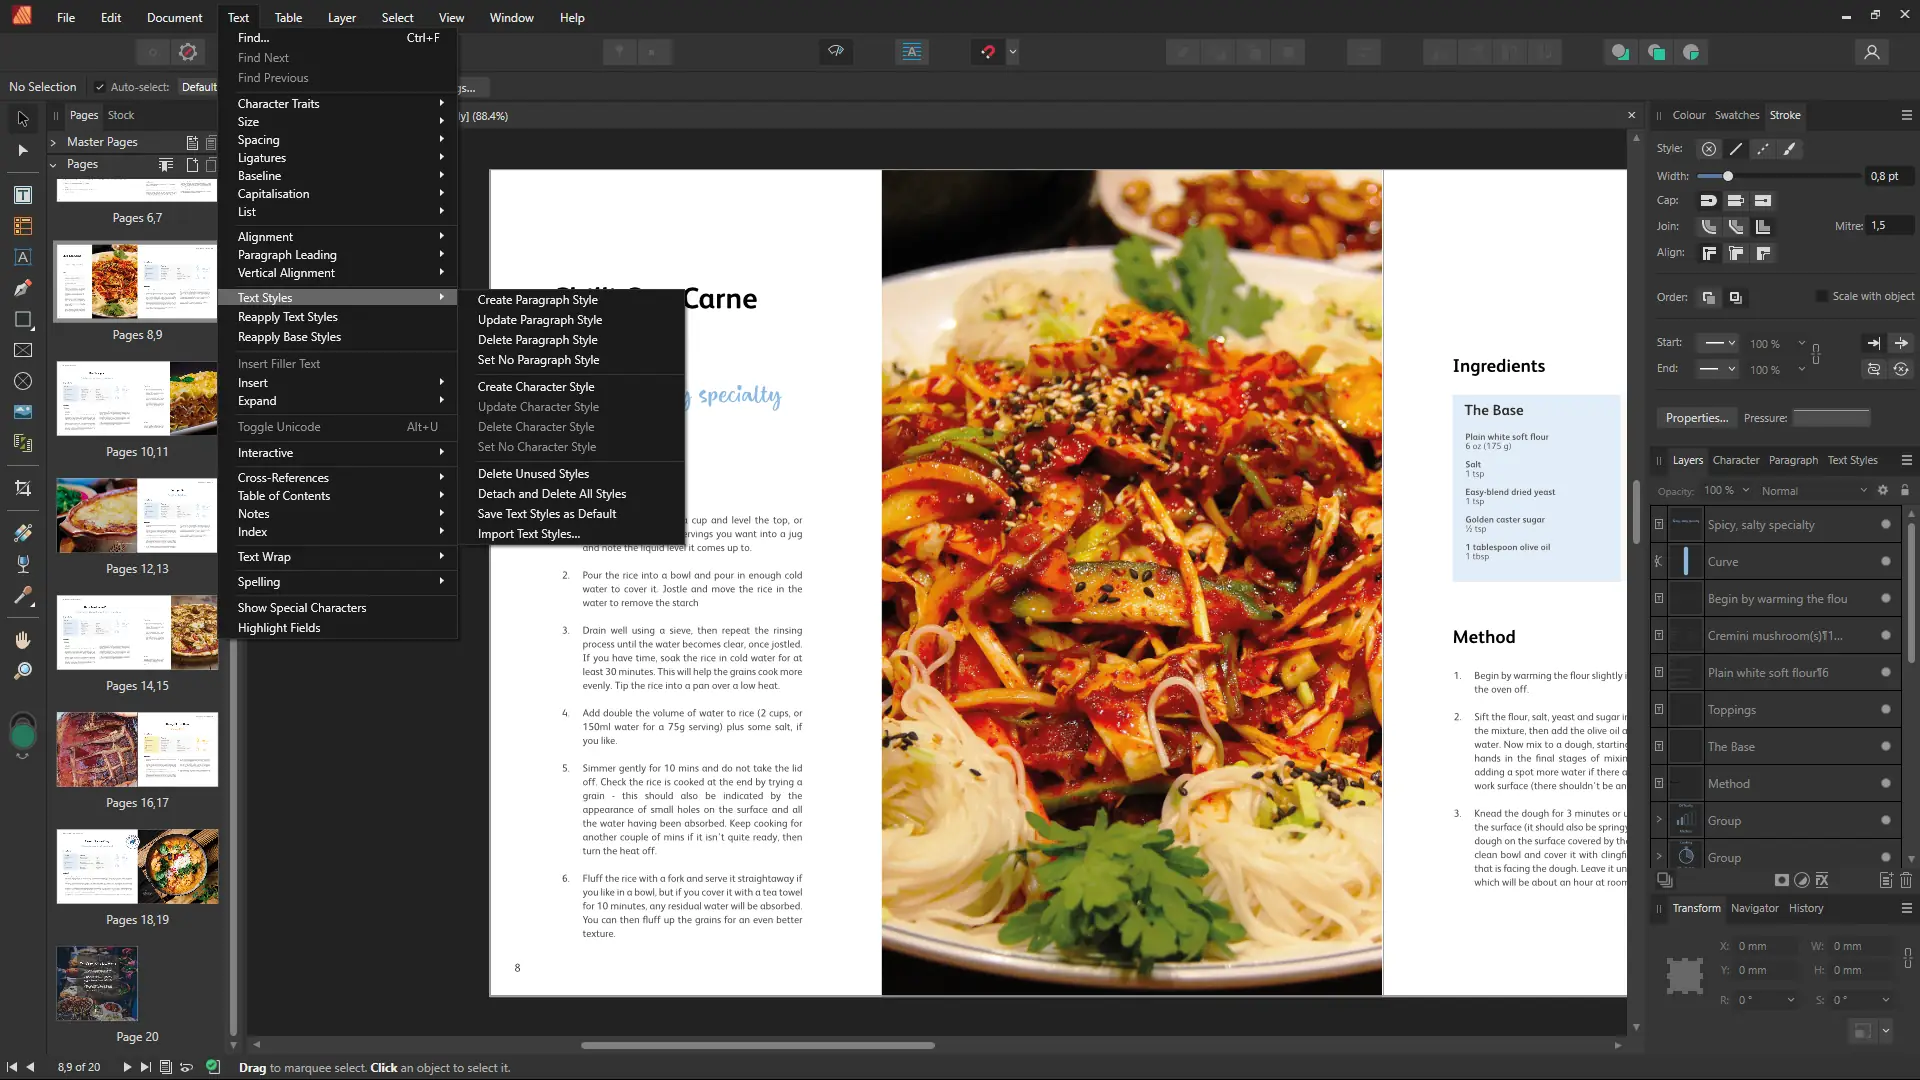Select the Frame Text tool

pyautogui.click(x=22, y=196)
